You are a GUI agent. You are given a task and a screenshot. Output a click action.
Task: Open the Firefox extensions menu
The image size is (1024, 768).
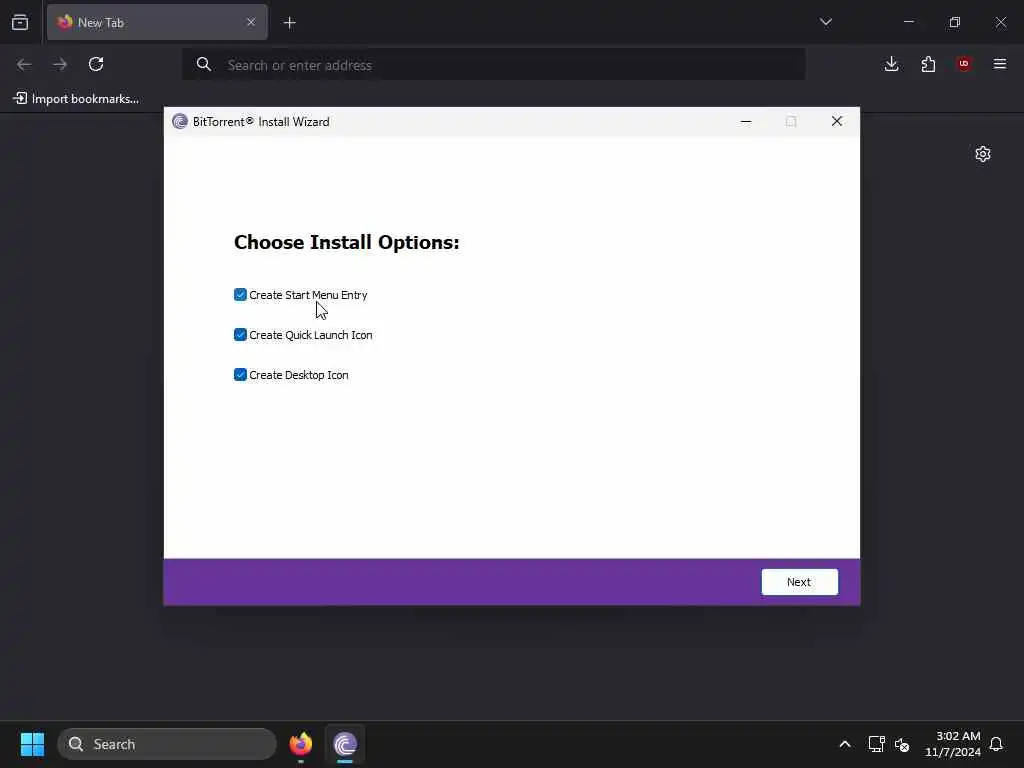tap(928, 64)
